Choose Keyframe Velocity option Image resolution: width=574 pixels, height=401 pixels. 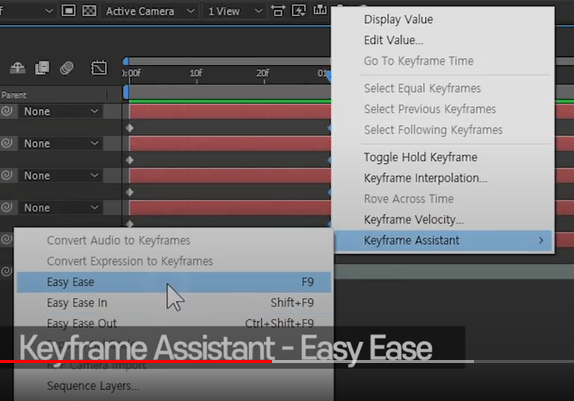pyautogui.click(x=414, y=220)
